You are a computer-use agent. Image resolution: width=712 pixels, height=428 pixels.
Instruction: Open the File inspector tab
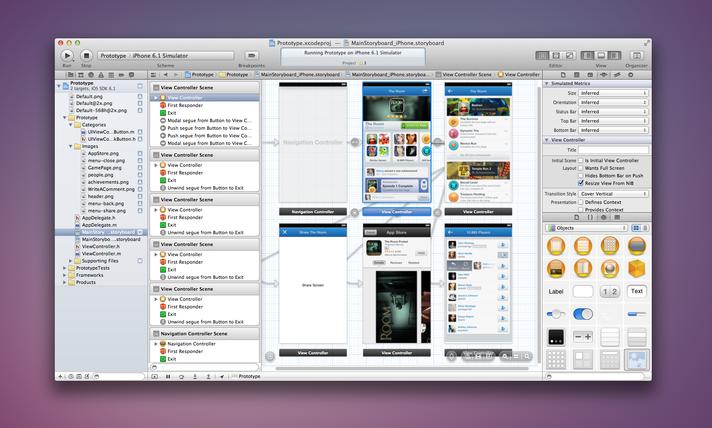[563, 74]
